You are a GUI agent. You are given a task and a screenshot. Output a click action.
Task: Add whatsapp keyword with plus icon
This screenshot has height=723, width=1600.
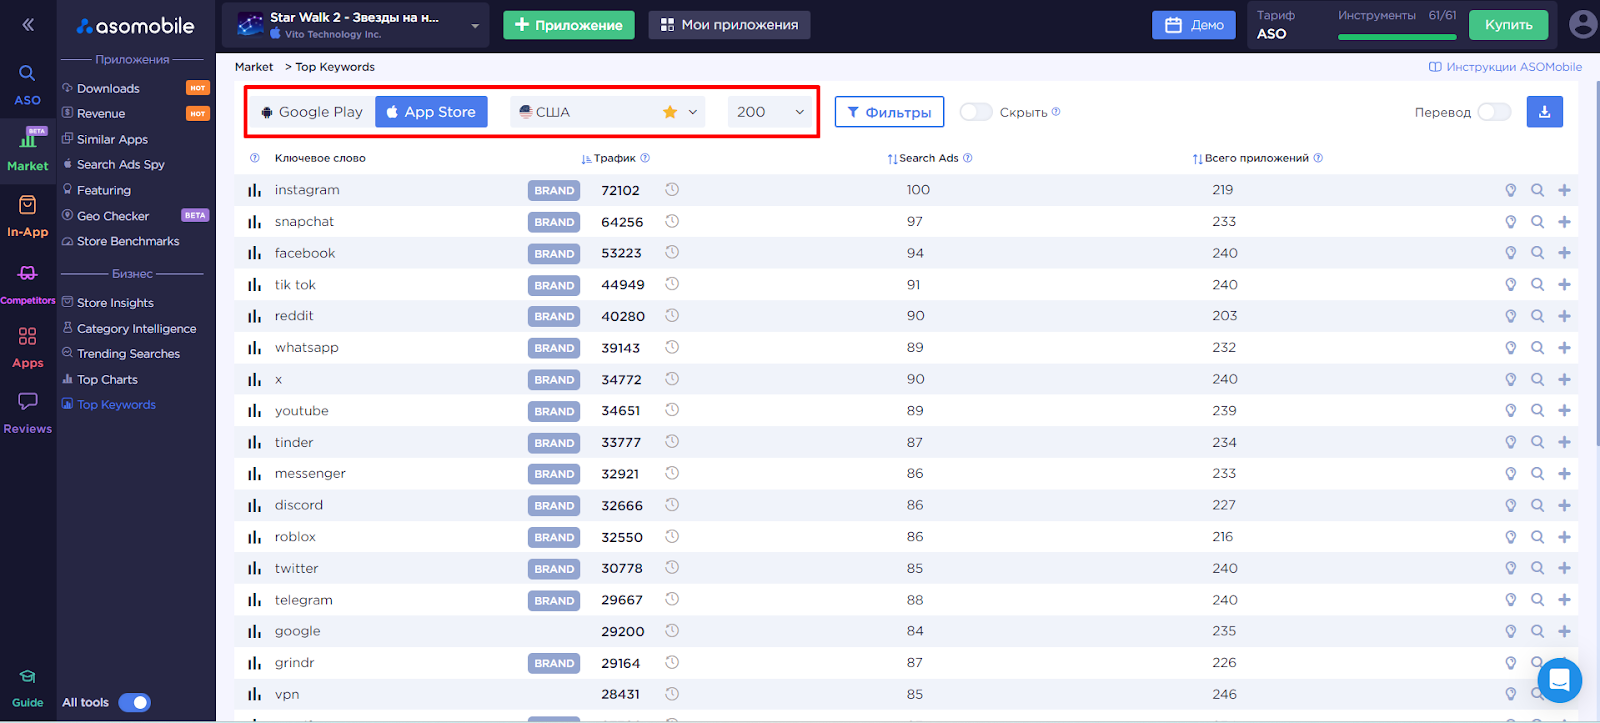pos(1564,348)
